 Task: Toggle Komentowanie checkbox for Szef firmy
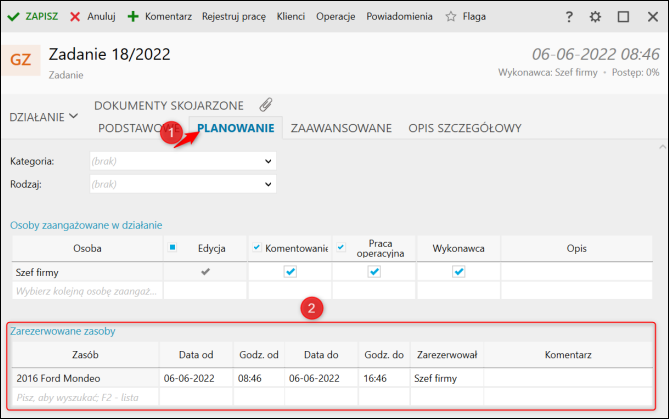pyautogui.click(x=290, y=271)
